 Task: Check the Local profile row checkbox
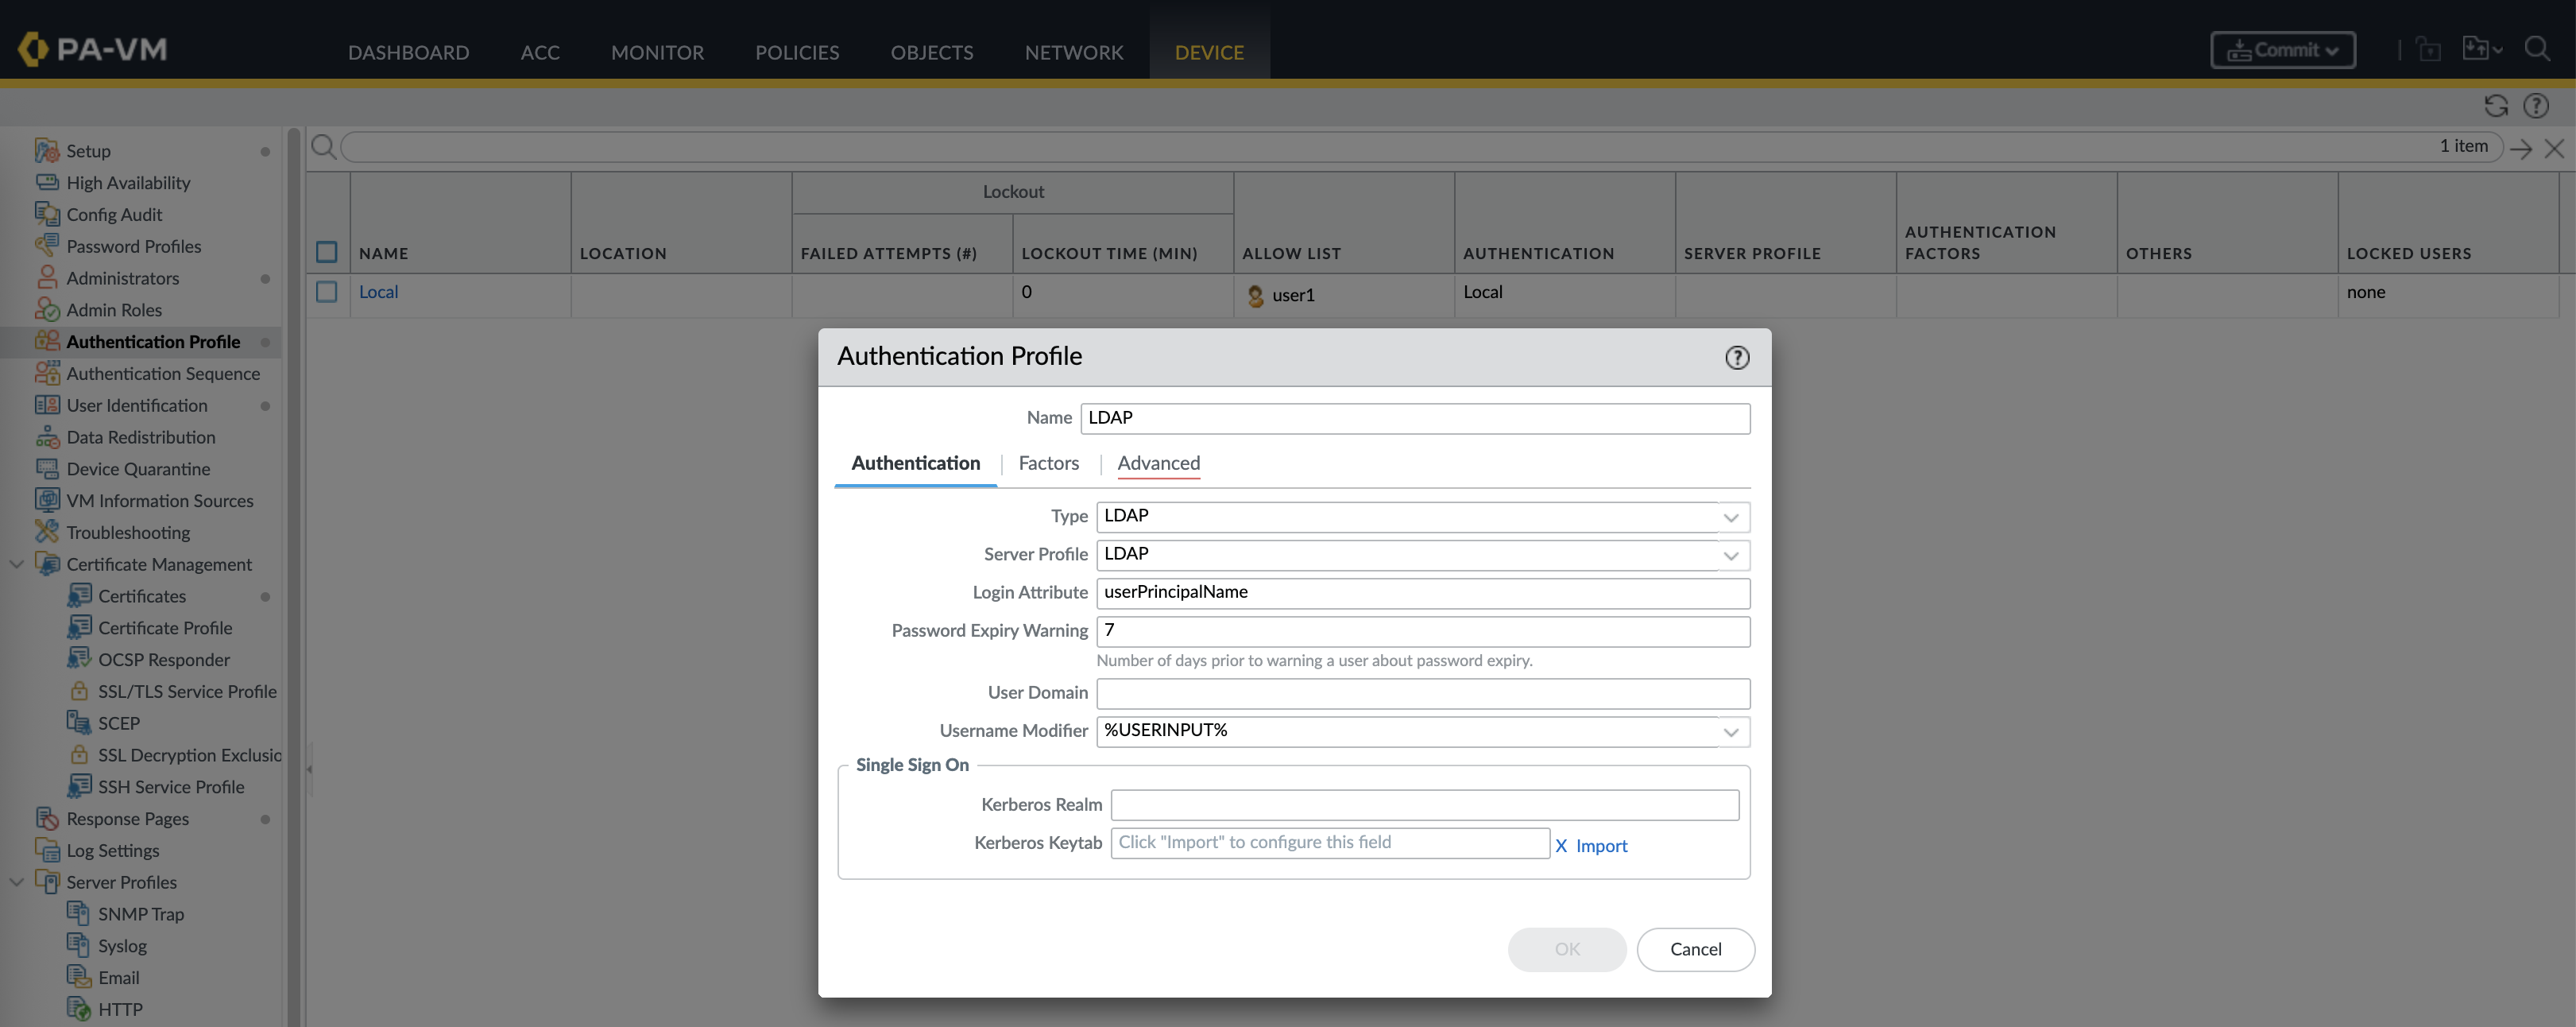tap(327, 292)
